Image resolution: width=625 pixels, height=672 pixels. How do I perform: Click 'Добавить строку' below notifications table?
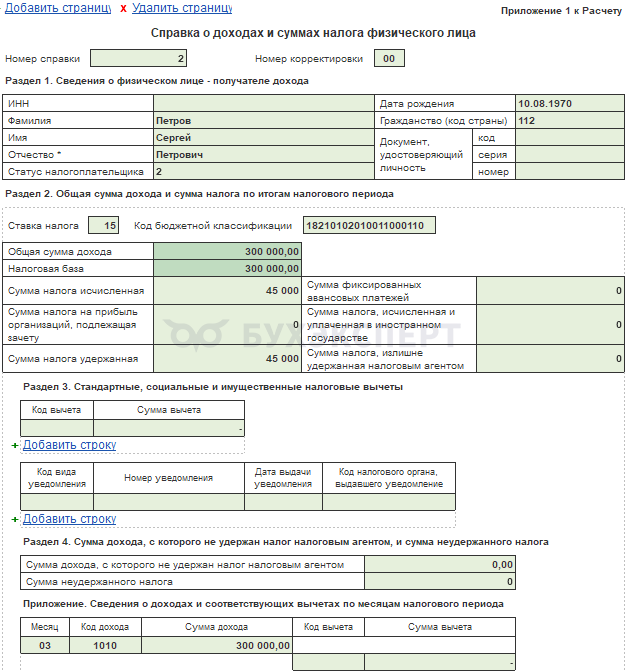(x=69, y=519)
